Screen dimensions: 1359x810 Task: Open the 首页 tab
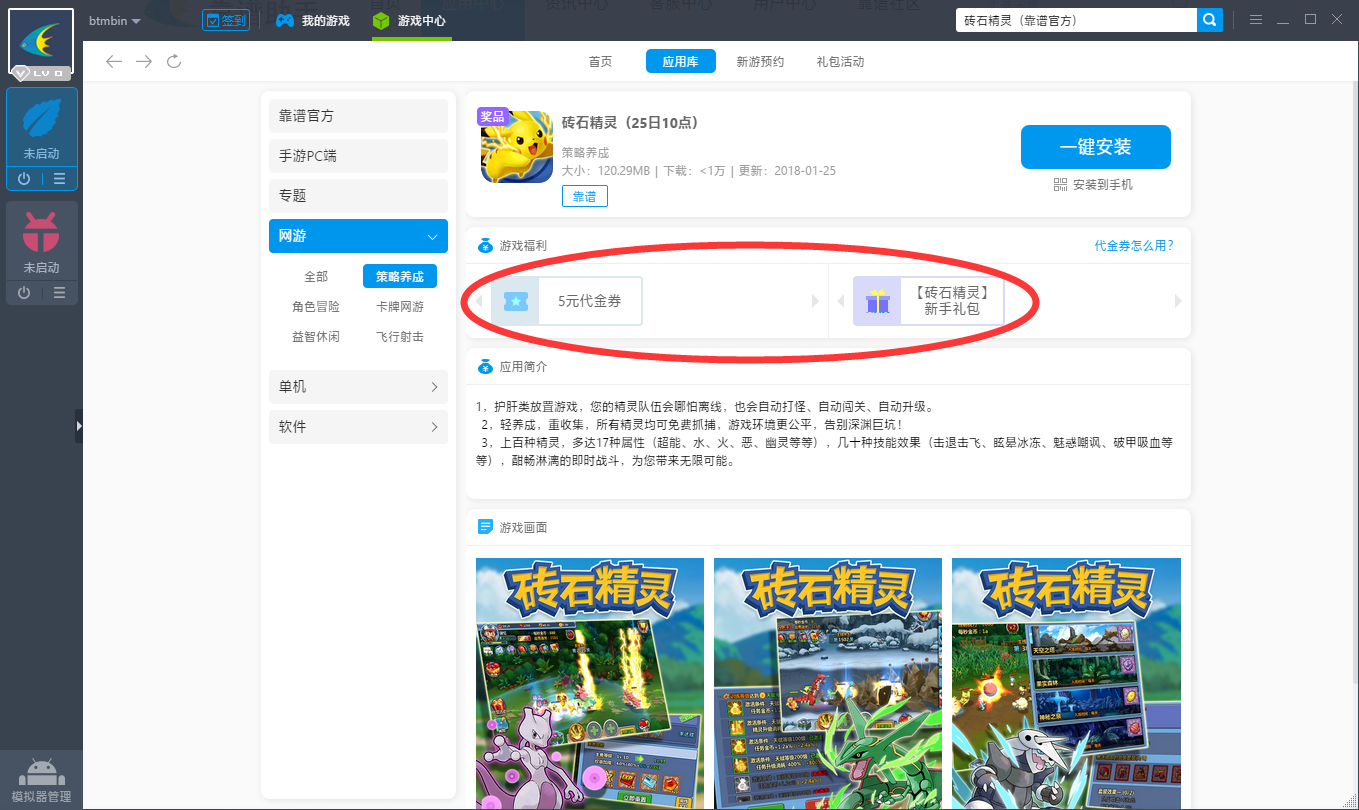[x=600, y=62]
